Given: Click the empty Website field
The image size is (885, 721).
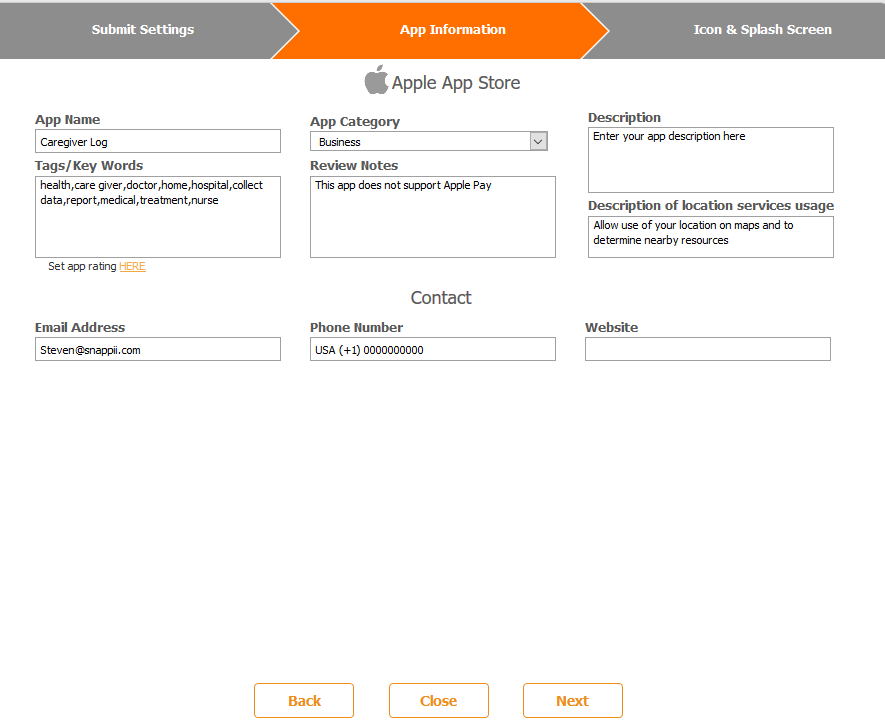Looking at the screenshot, I should click(x=708, y=349).
